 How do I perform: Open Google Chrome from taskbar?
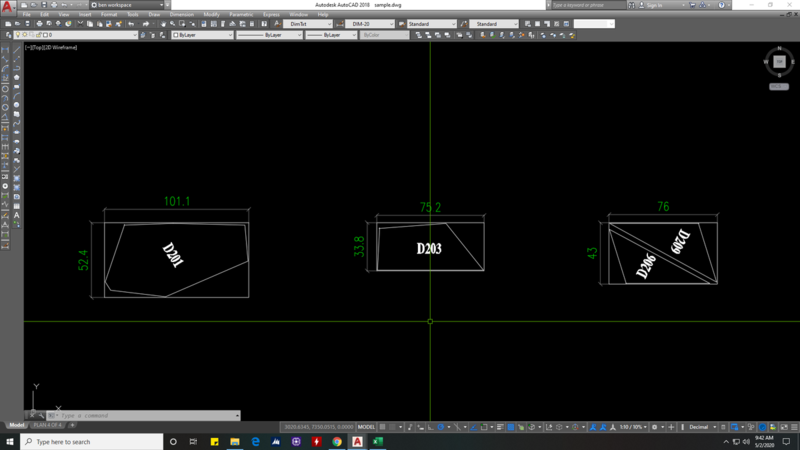(337, 442)
